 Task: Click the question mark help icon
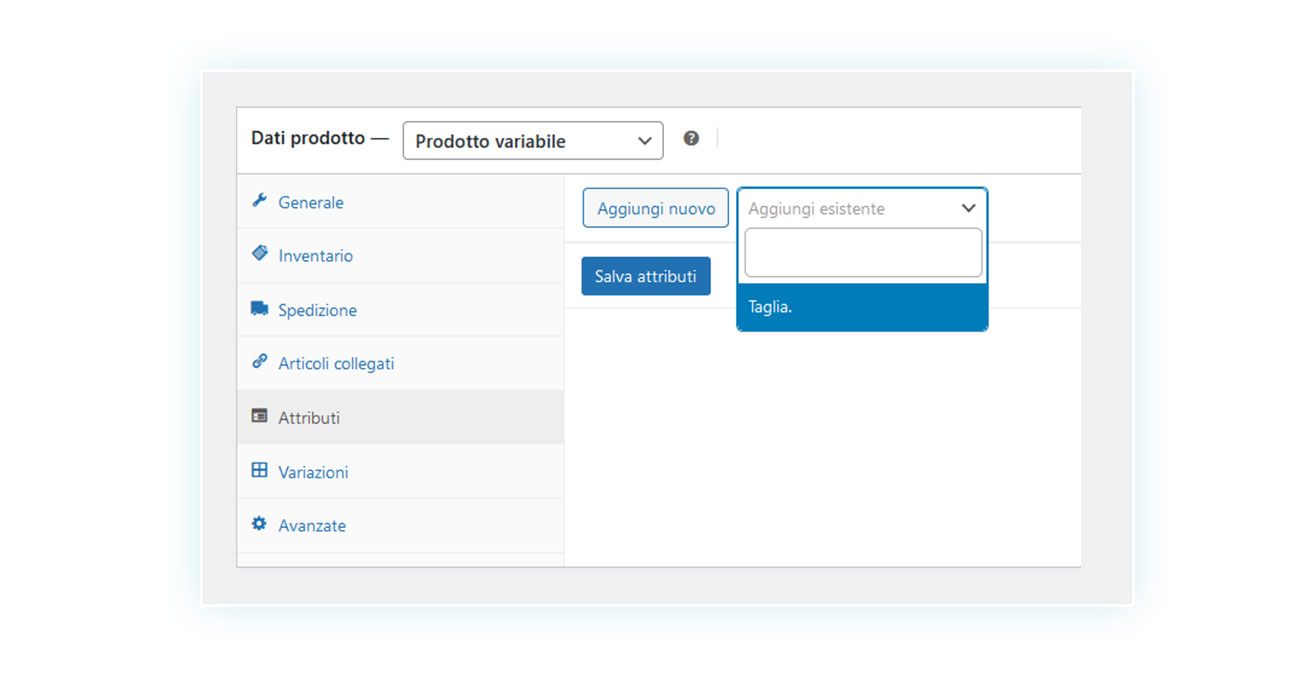[x=691, y=138]
